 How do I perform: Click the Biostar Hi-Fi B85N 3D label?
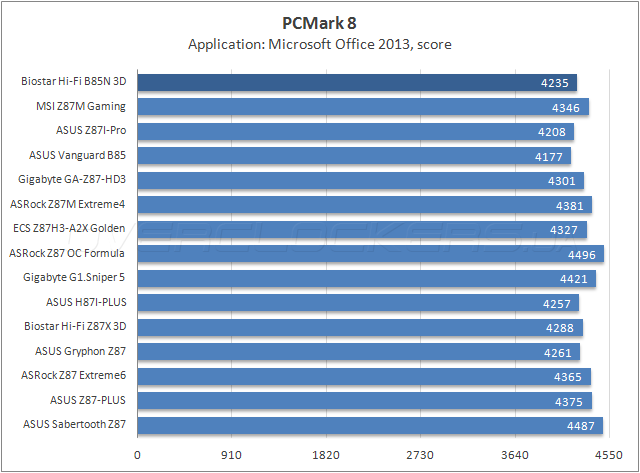74,81
